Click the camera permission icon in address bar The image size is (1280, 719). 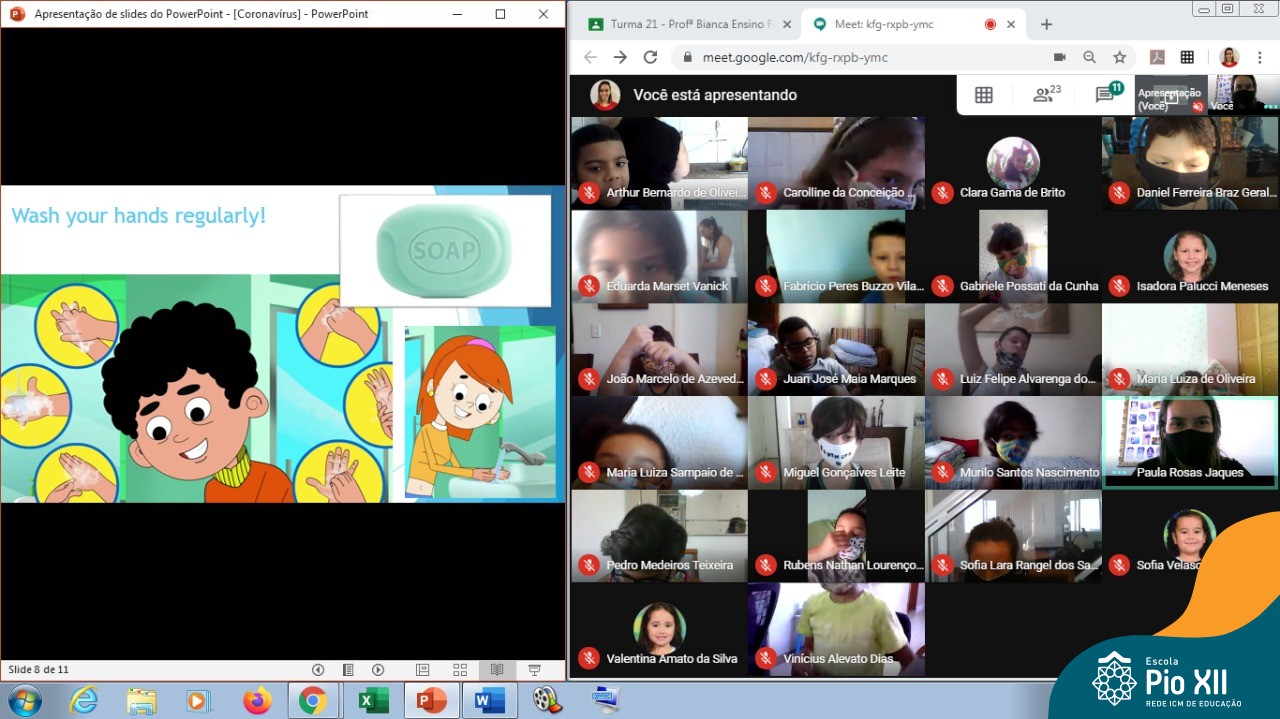coord(1060,57)
